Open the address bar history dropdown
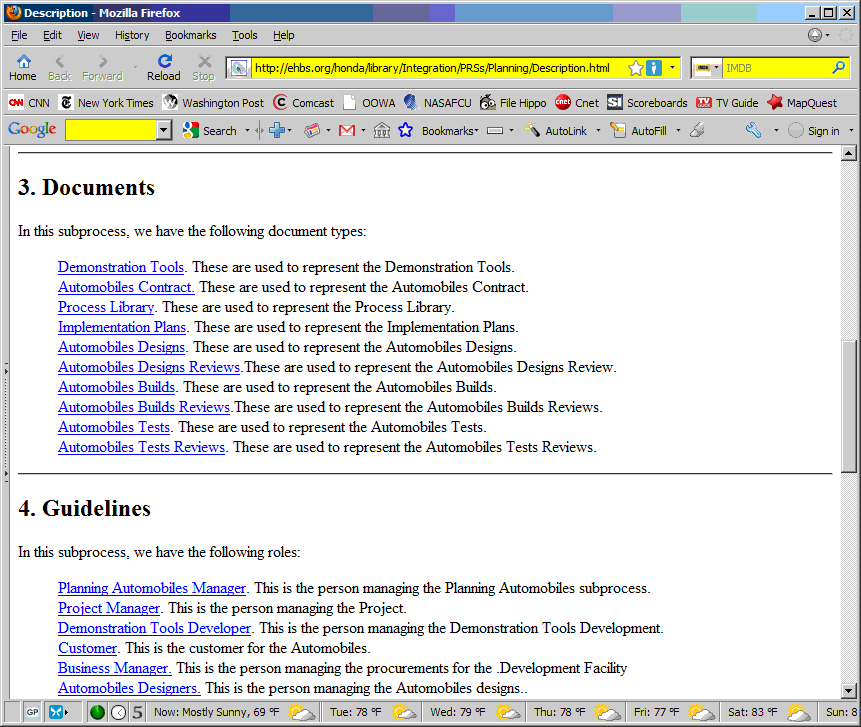Viewport: 861px width, 727px height. [x=672, y=68]
